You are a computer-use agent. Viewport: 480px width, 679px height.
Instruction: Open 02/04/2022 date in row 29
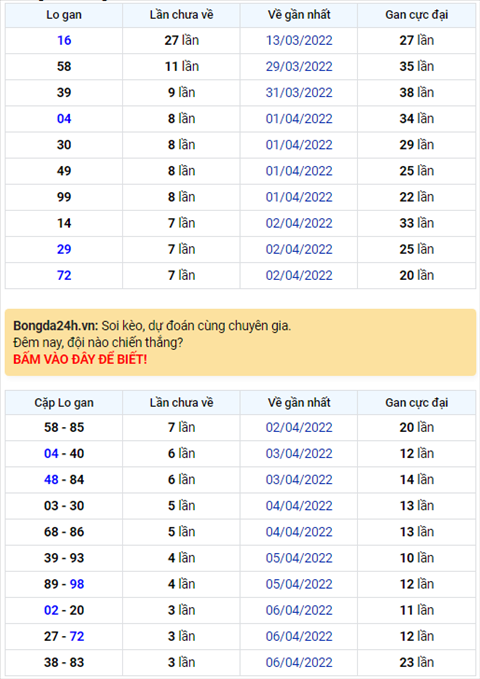299,249
